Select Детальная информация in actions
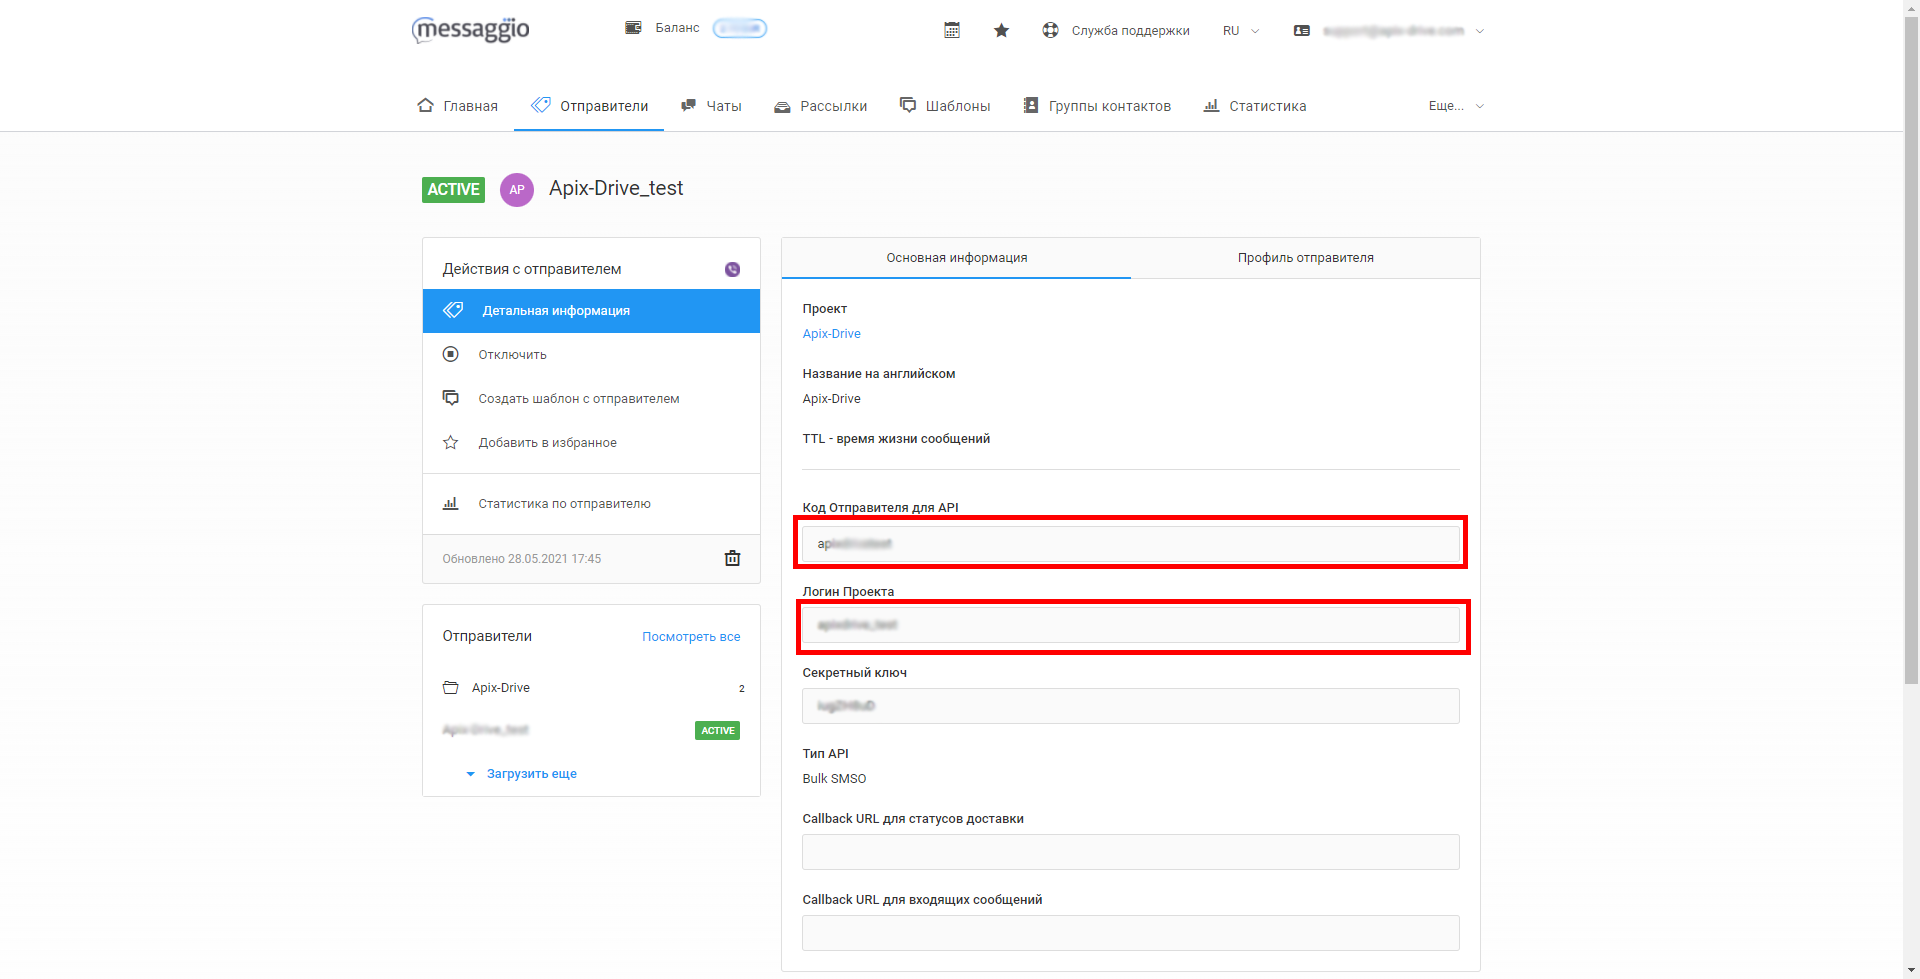The image size is (1920, 979). click(591, 311)
